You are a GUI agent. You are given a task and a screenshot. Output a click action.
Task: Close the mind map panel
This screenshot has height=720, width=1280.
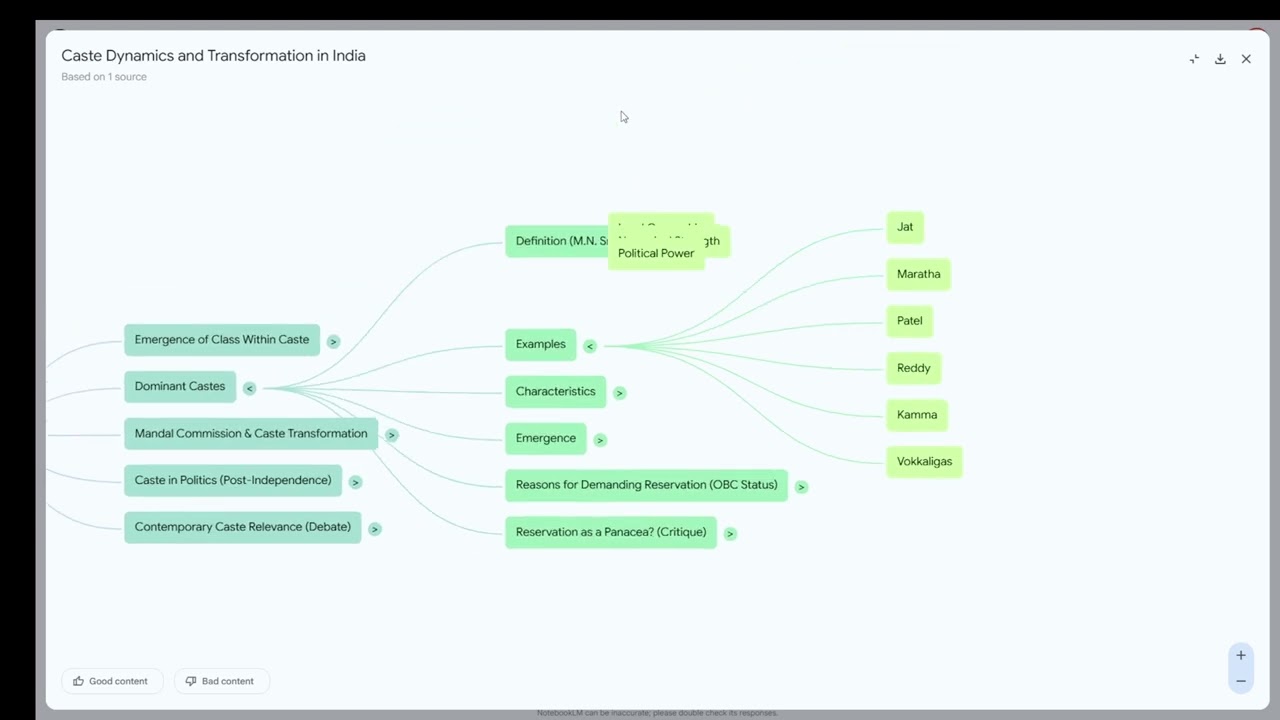1246,59
